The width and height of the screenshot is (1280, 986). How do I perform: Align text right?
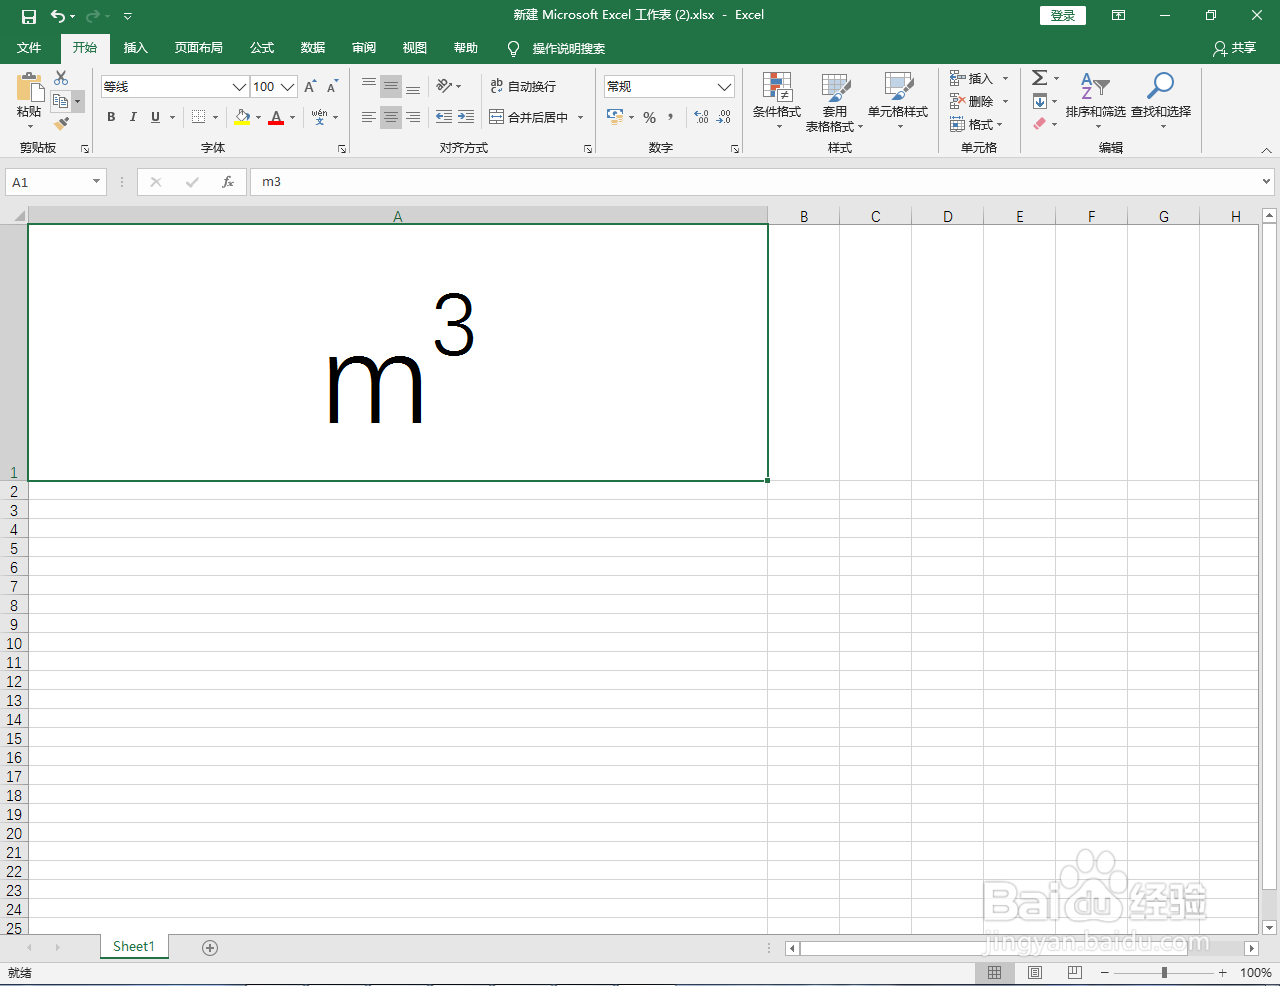click(413, 117)
